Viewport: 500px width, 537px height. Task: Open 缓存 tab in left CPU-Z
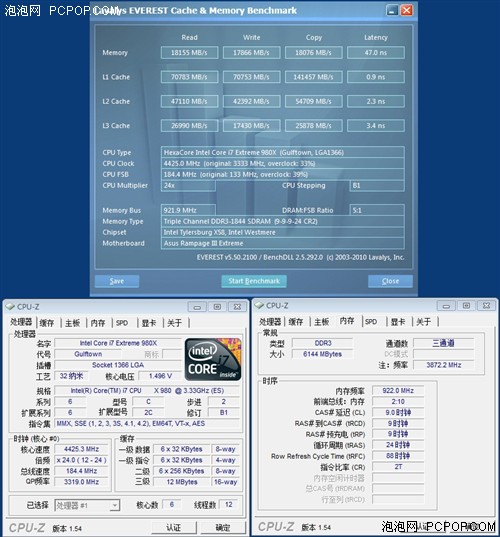coord(47,323)
